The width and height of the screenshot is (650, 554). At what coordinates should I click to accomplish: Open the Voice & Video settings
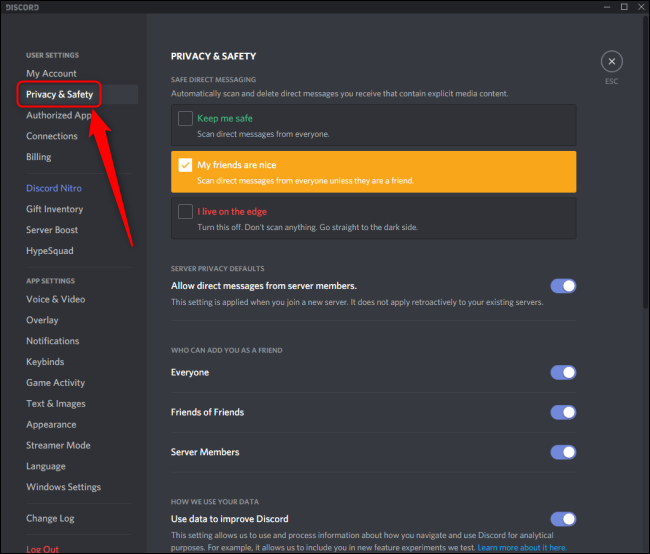point(56,299)
